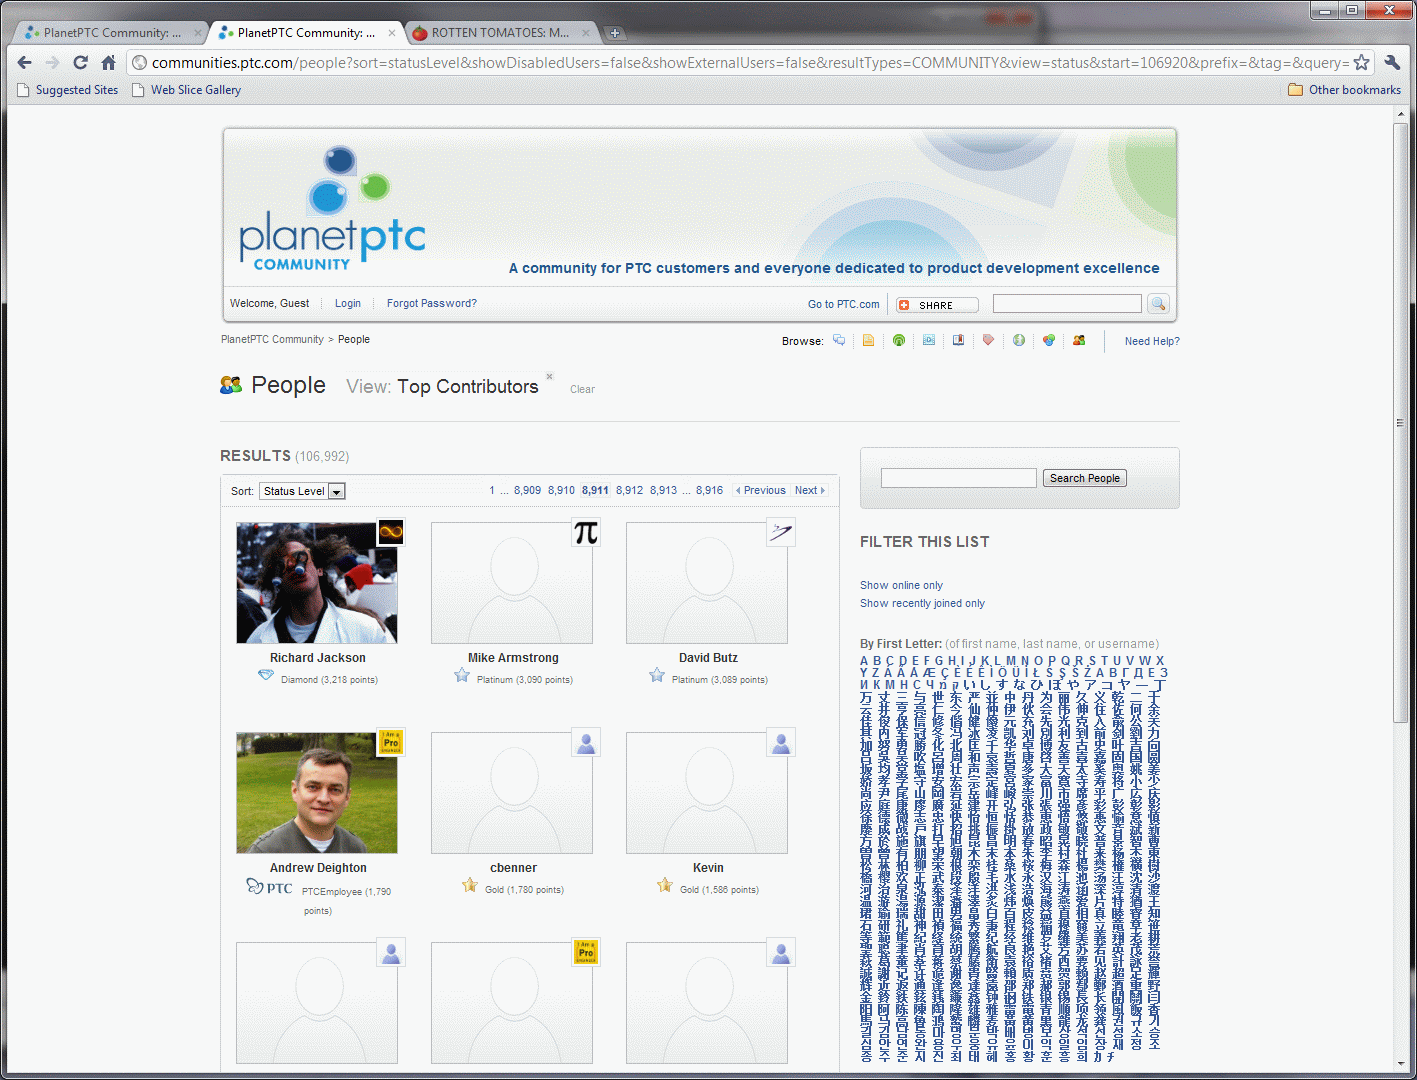Open Andrew Deighton's profile photo
The height and width of the screenshot is (1080, 1417).
317,793
